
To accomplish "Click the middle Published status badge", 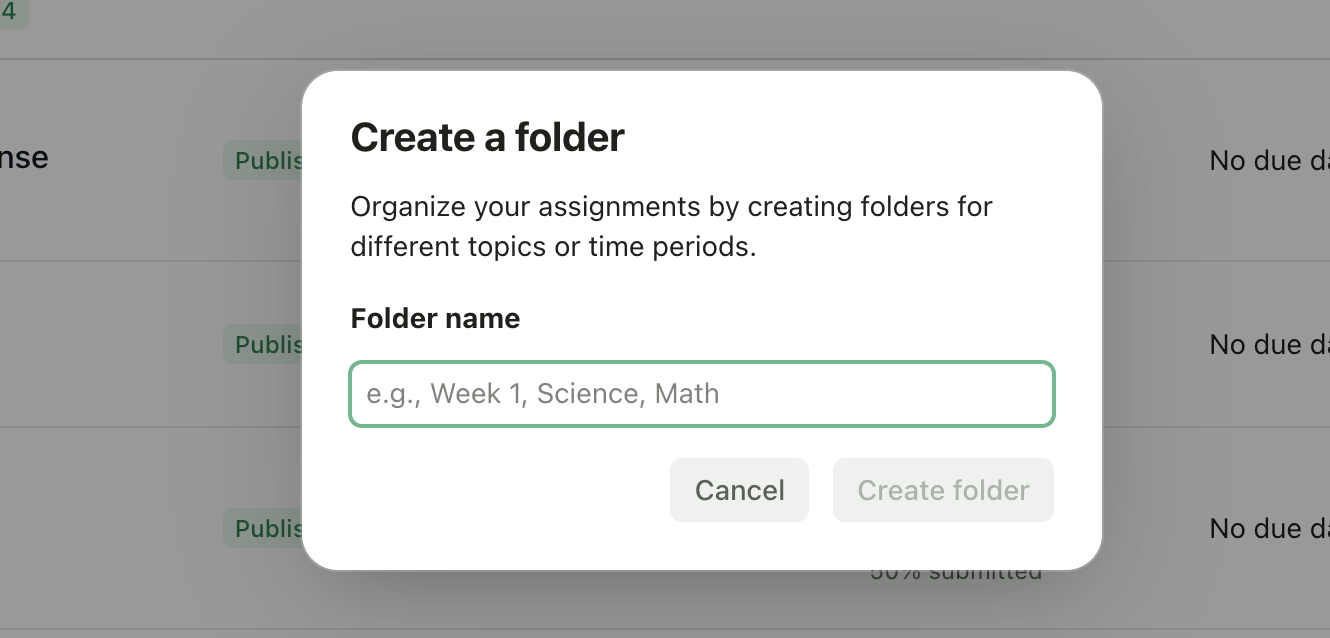I will tap(262, 344).
